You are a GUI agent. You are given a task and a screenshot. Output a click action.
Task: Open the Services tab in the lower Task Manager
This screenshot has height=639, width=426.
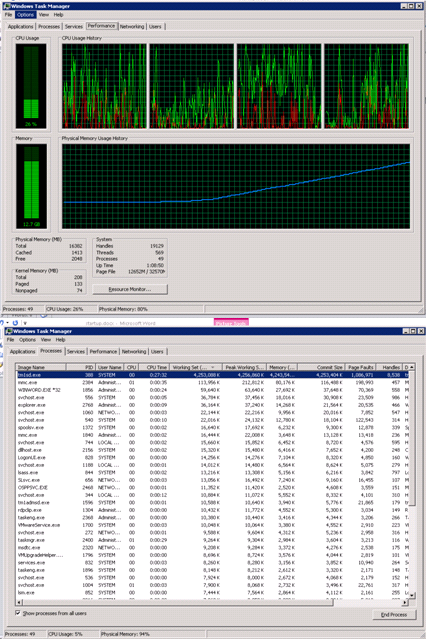[x=76, y=351]
